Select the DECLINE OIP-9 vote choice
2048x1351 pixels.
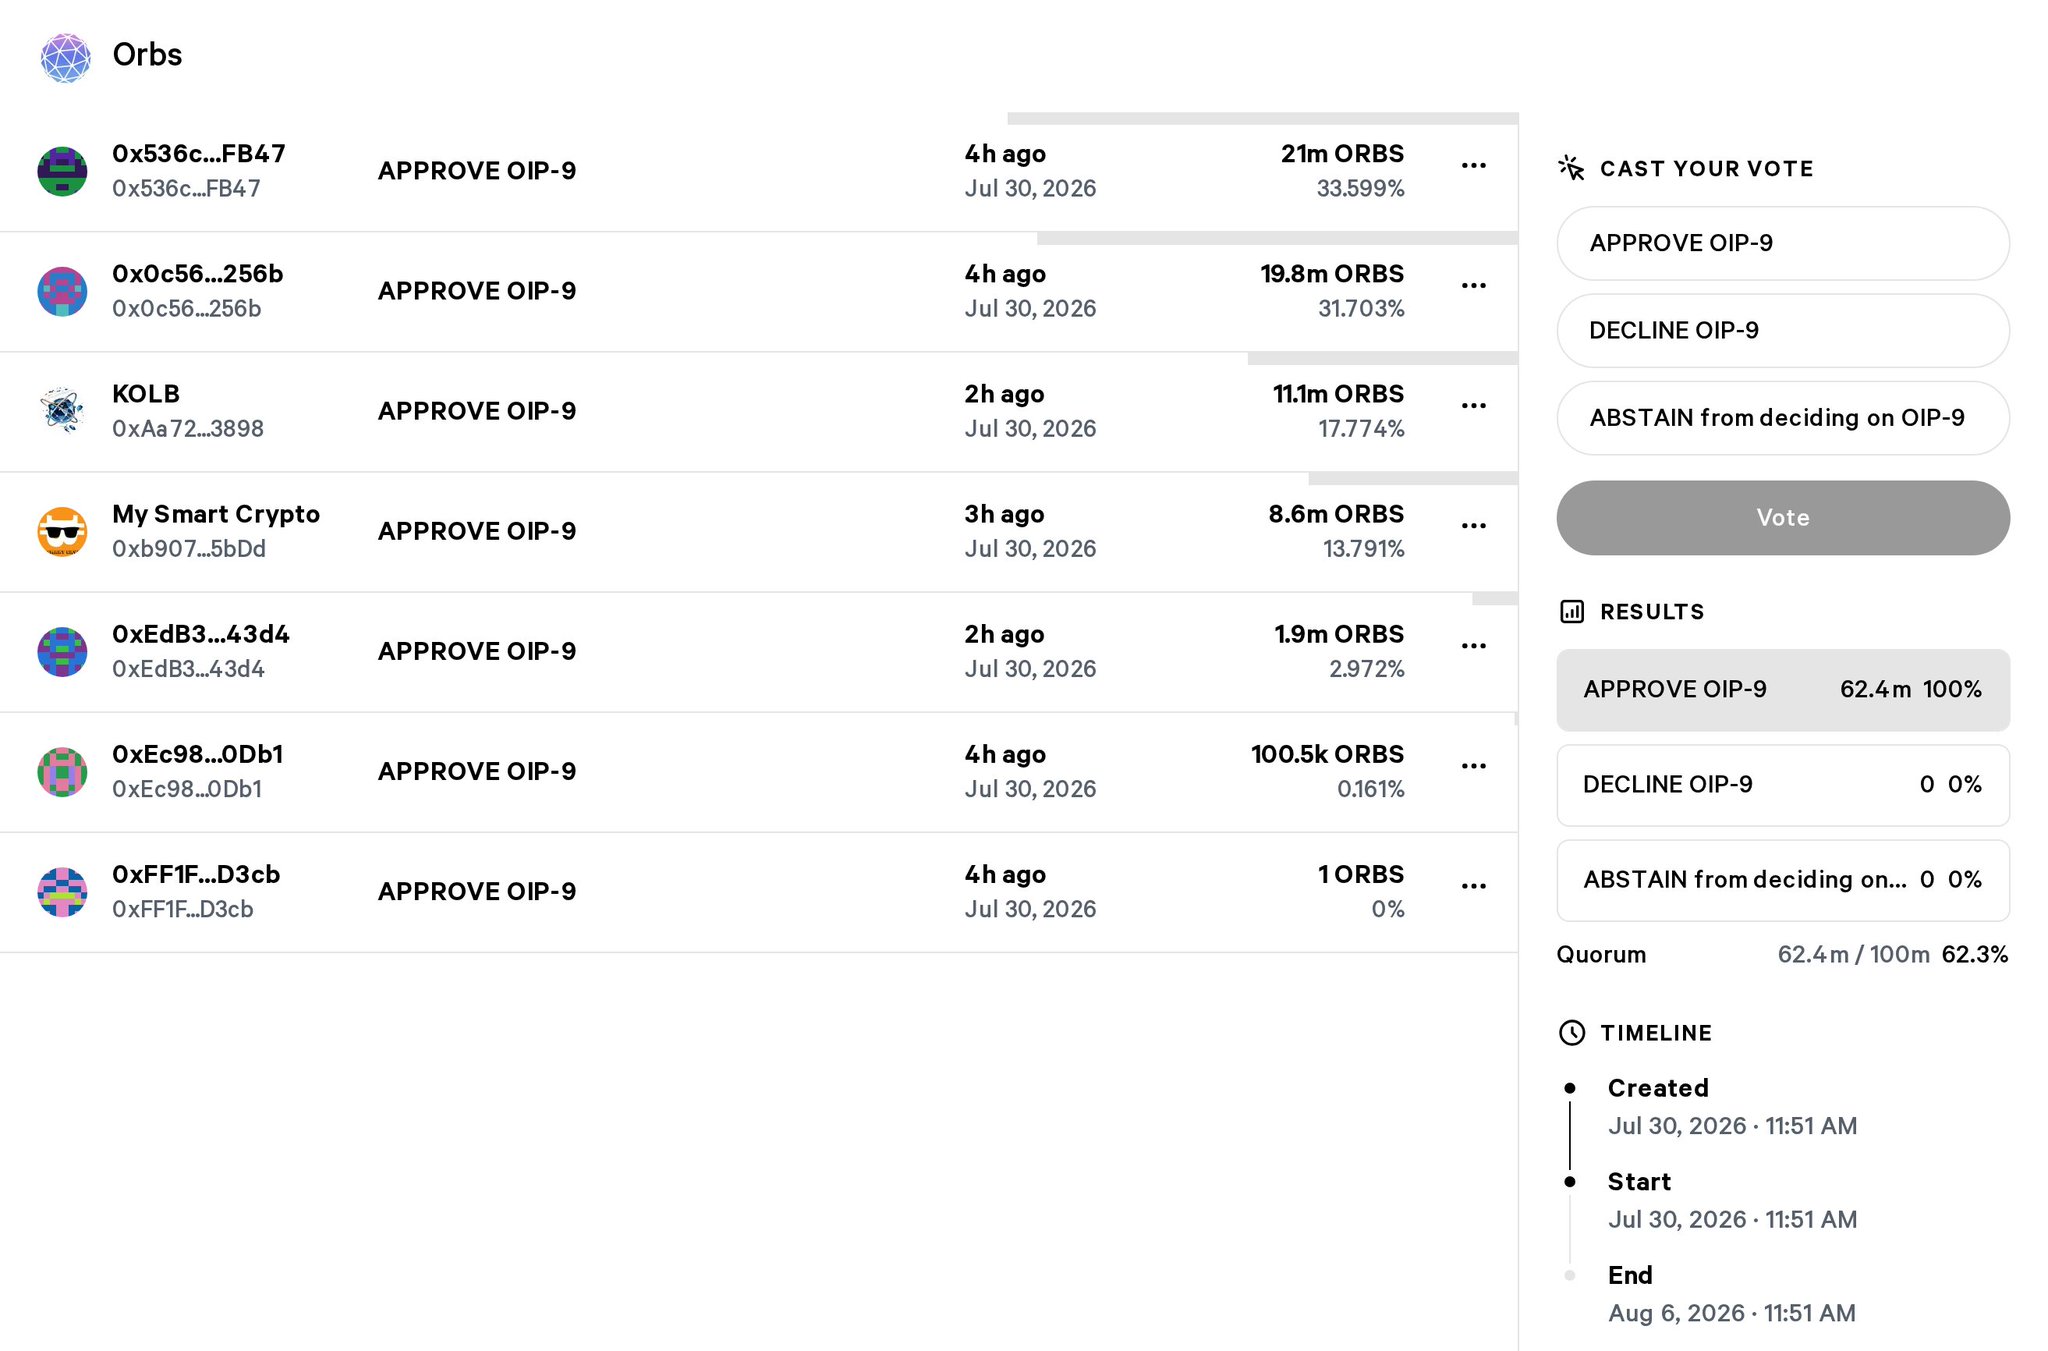click(1783, 330)
